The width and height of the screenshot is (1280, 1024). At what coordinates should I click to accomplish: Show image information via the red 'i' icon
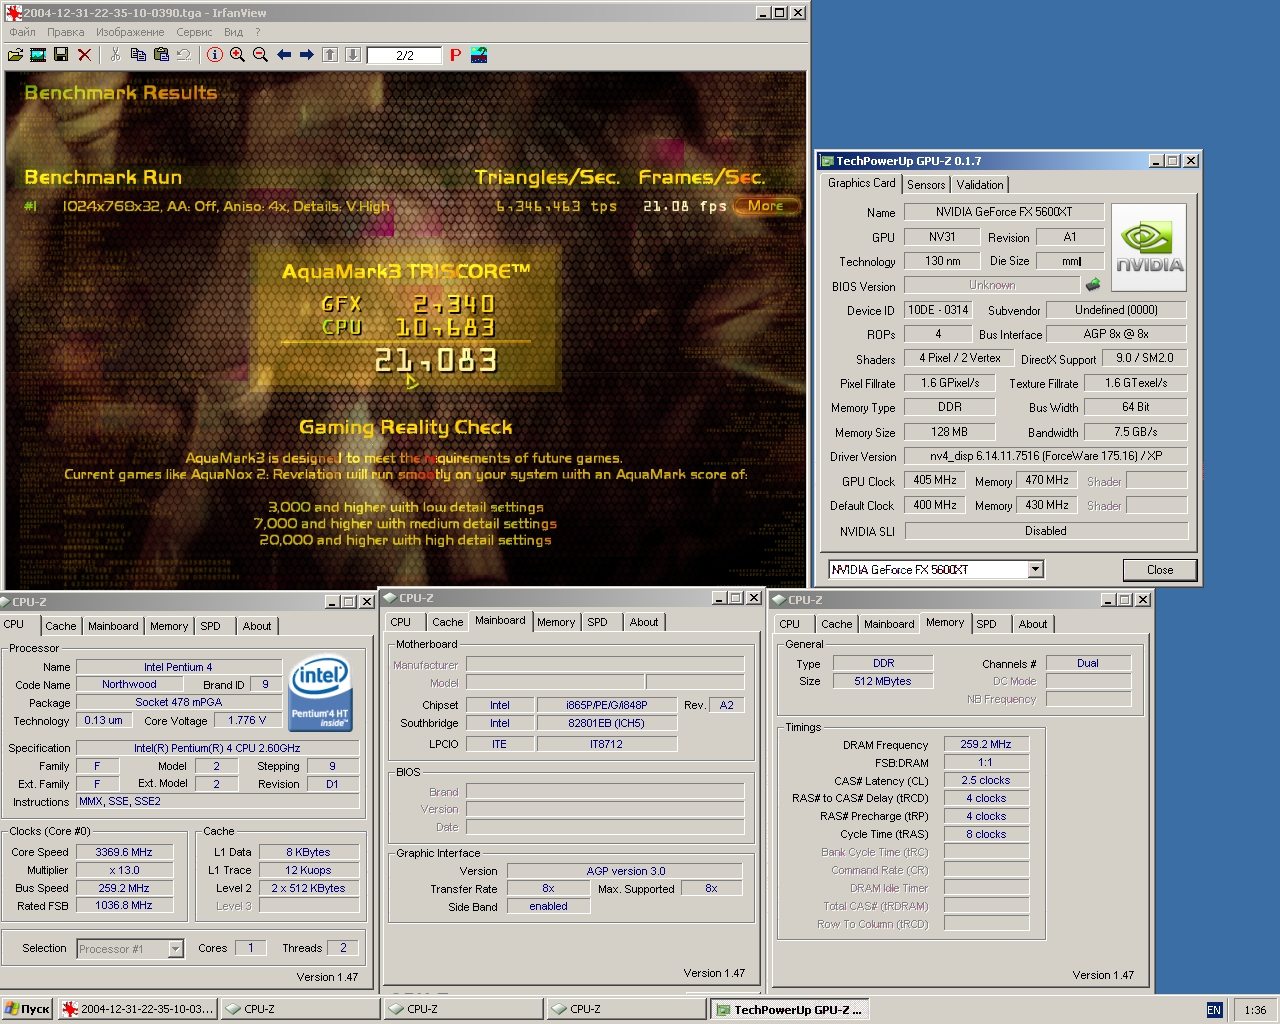[x=214, y=55]
